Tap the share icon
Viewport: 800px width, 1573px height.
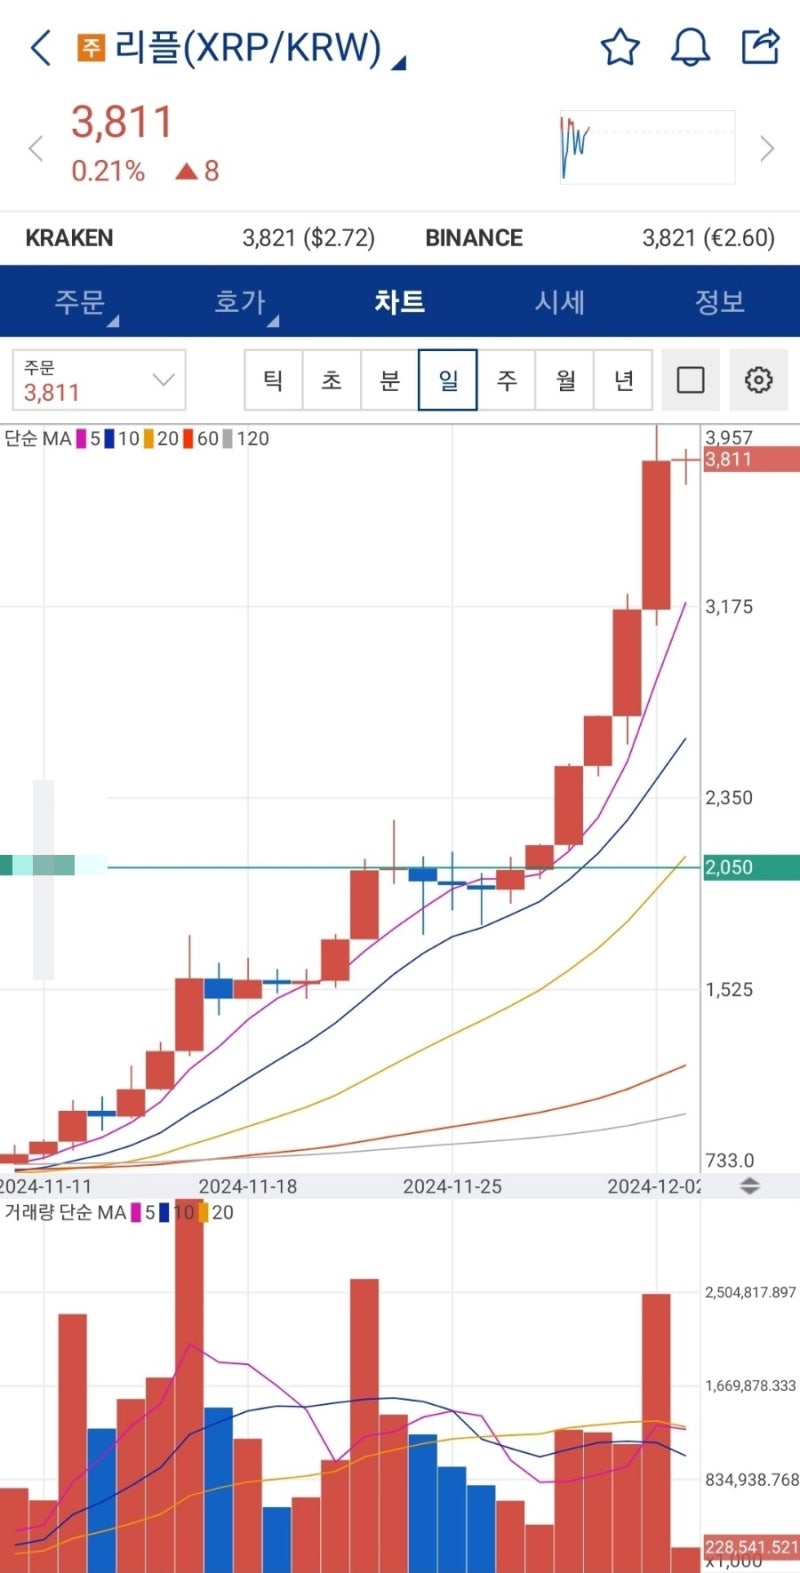760,46
